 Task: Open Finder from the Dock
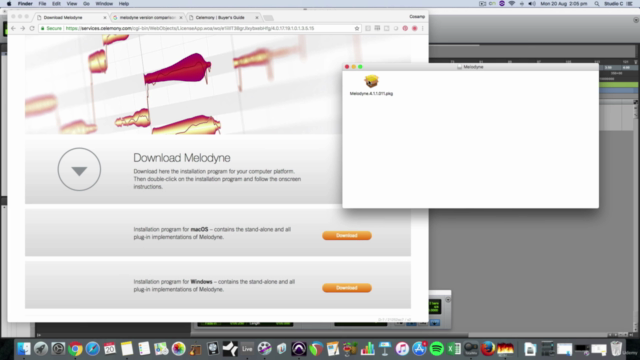(24, 349)
